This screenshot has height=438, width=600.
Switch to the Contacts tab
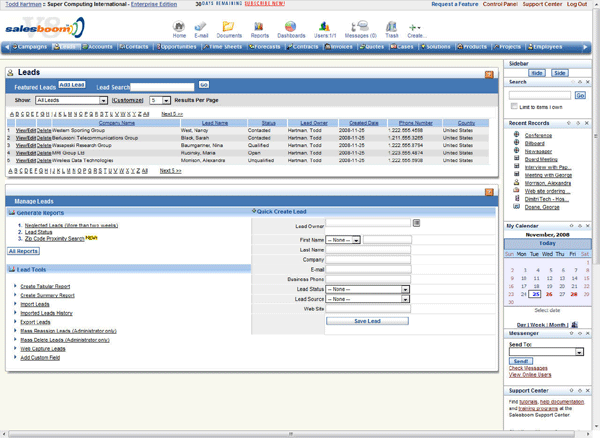click(134, 47)
